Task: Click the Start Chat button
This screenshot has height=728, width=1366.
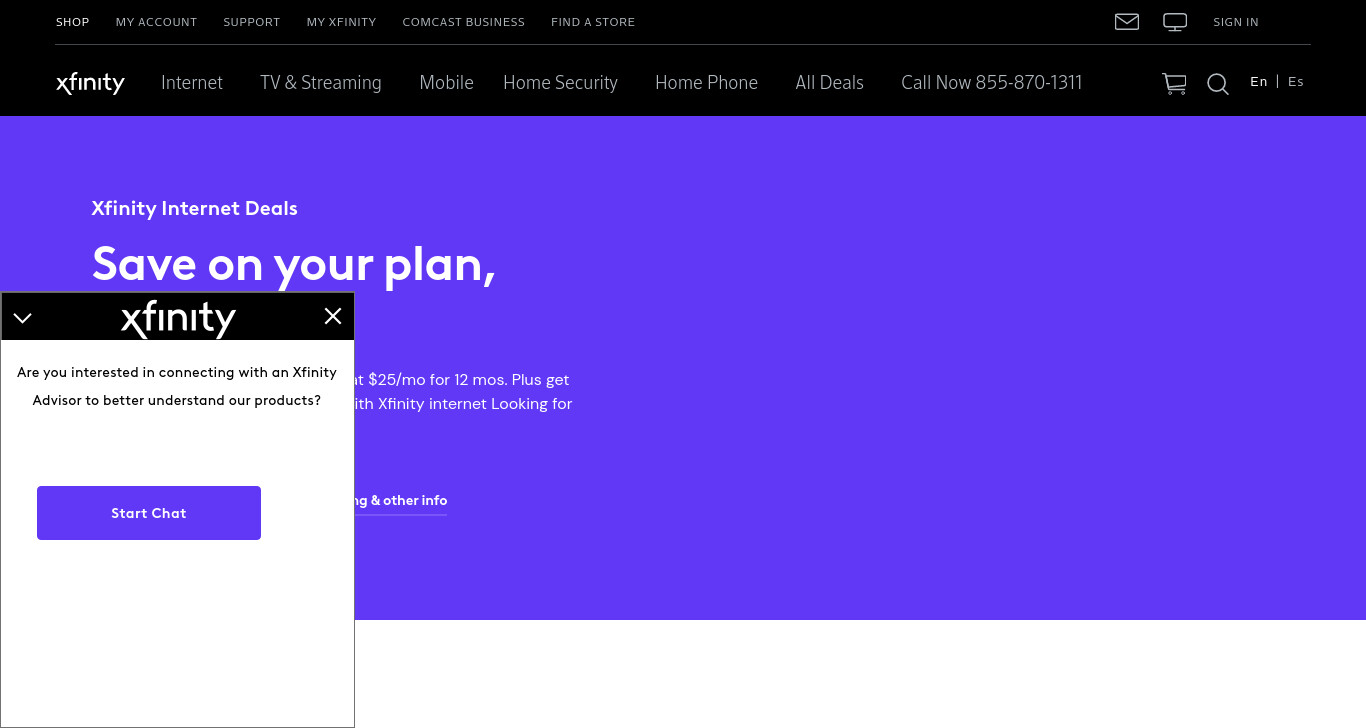Action: pyautogui.click(x=149, y=513)
